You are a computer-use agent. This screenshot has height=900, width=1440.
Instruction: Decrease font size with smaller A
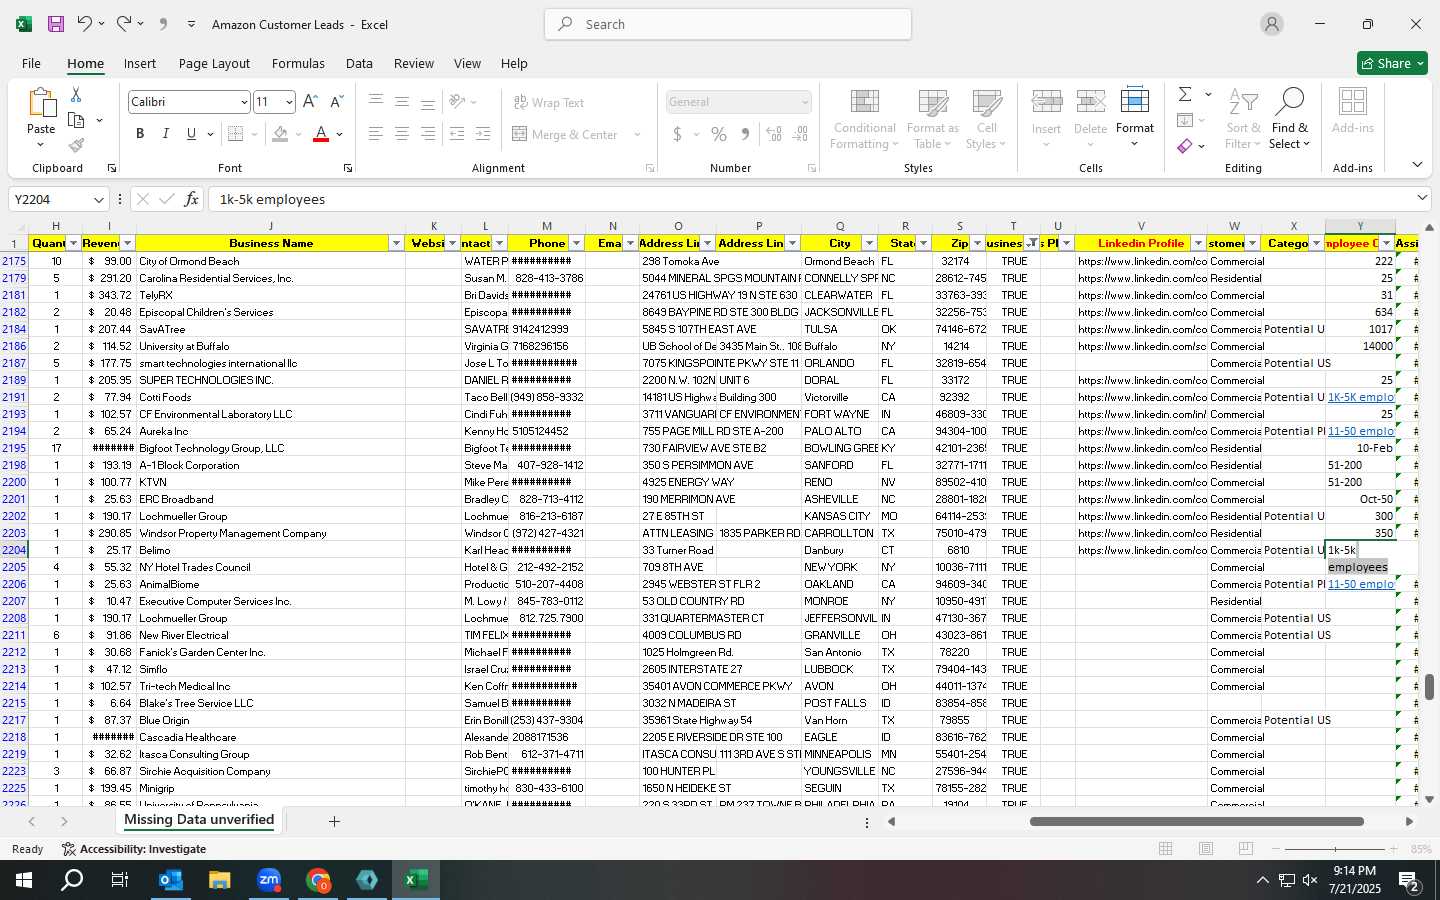(x=336, y=102)
